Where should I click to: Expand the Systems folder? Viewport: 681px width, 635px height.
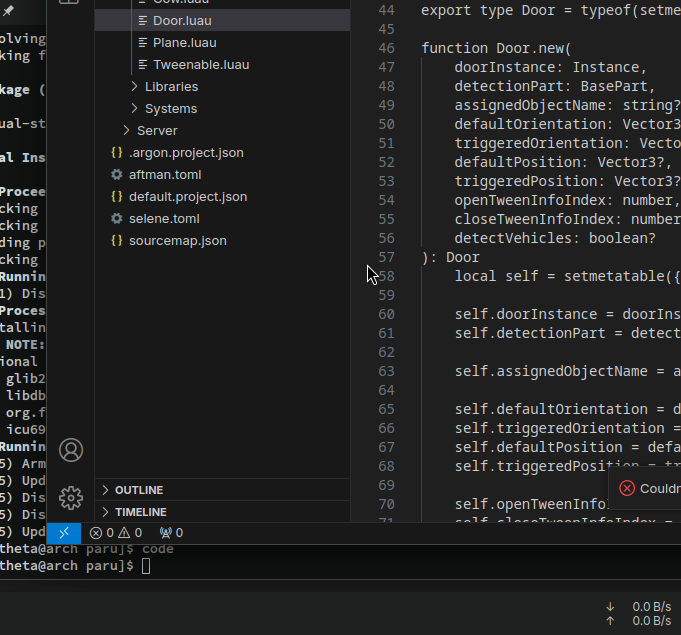point(222,109)
